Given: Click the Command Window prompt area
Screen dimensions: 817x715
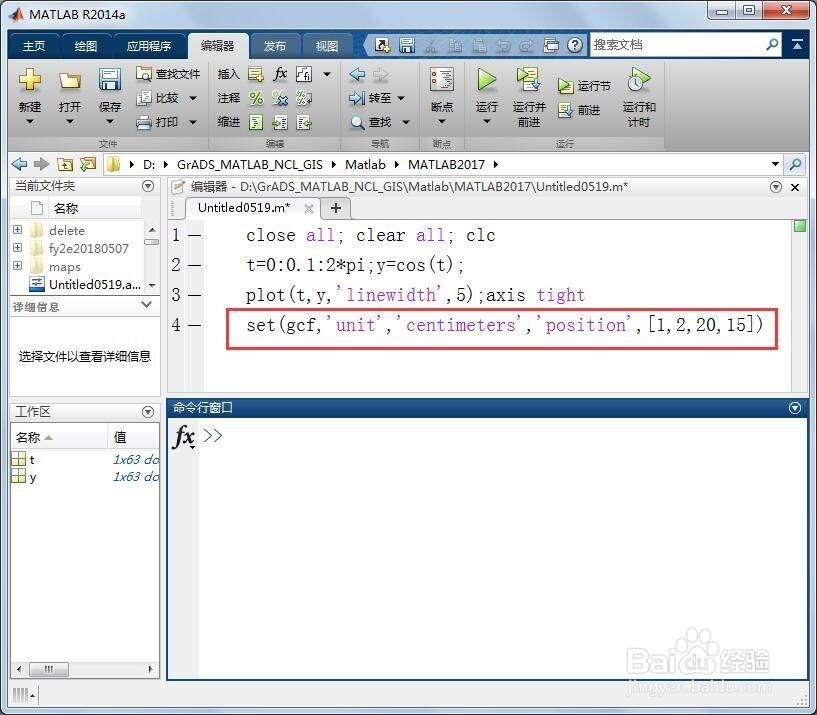Looking at the screenshot, I should [x=500, y=547].
